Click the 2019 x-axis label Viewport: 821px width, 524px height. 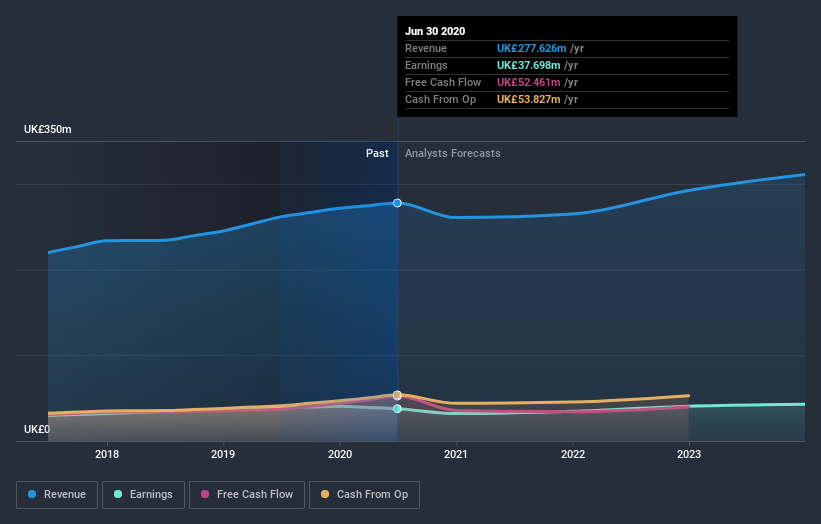pos(223,454)
